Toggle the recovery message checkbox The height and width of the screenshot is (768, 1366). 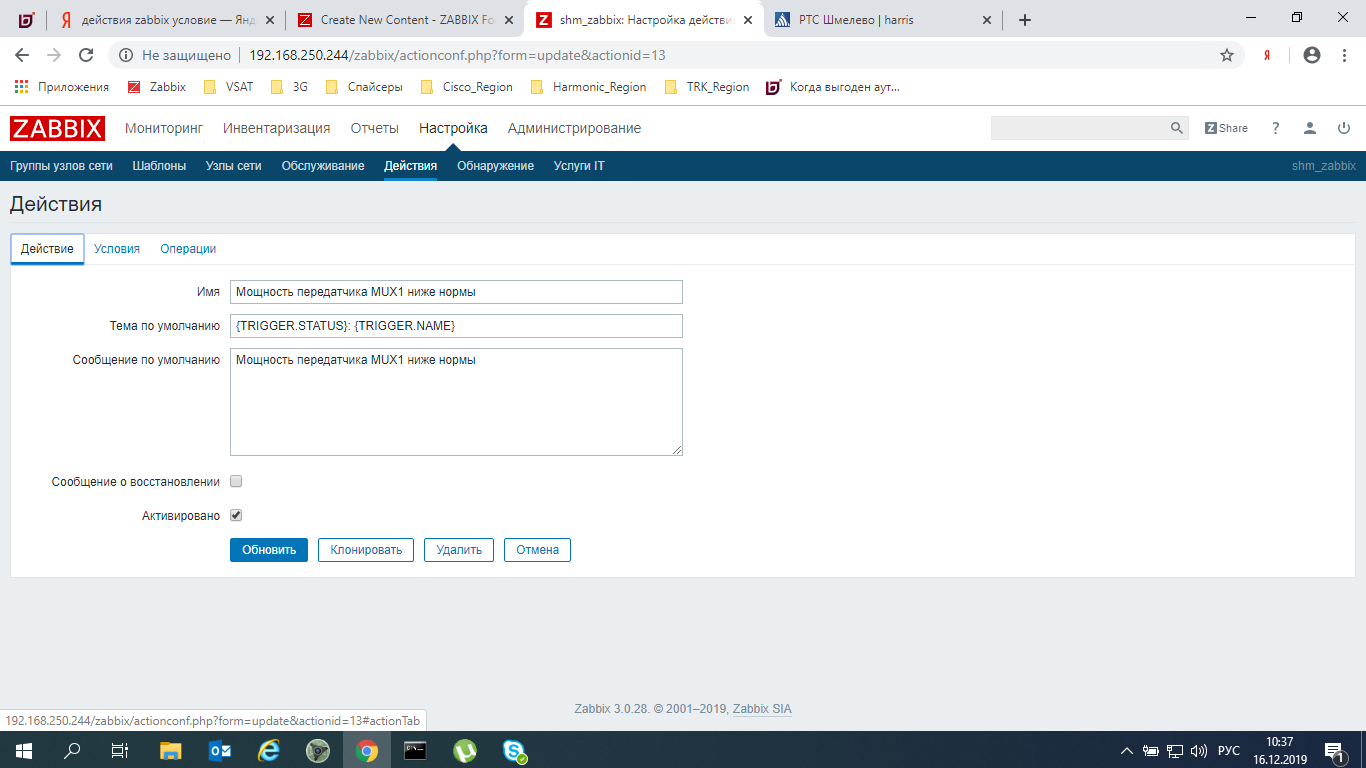tap(236, 481)
